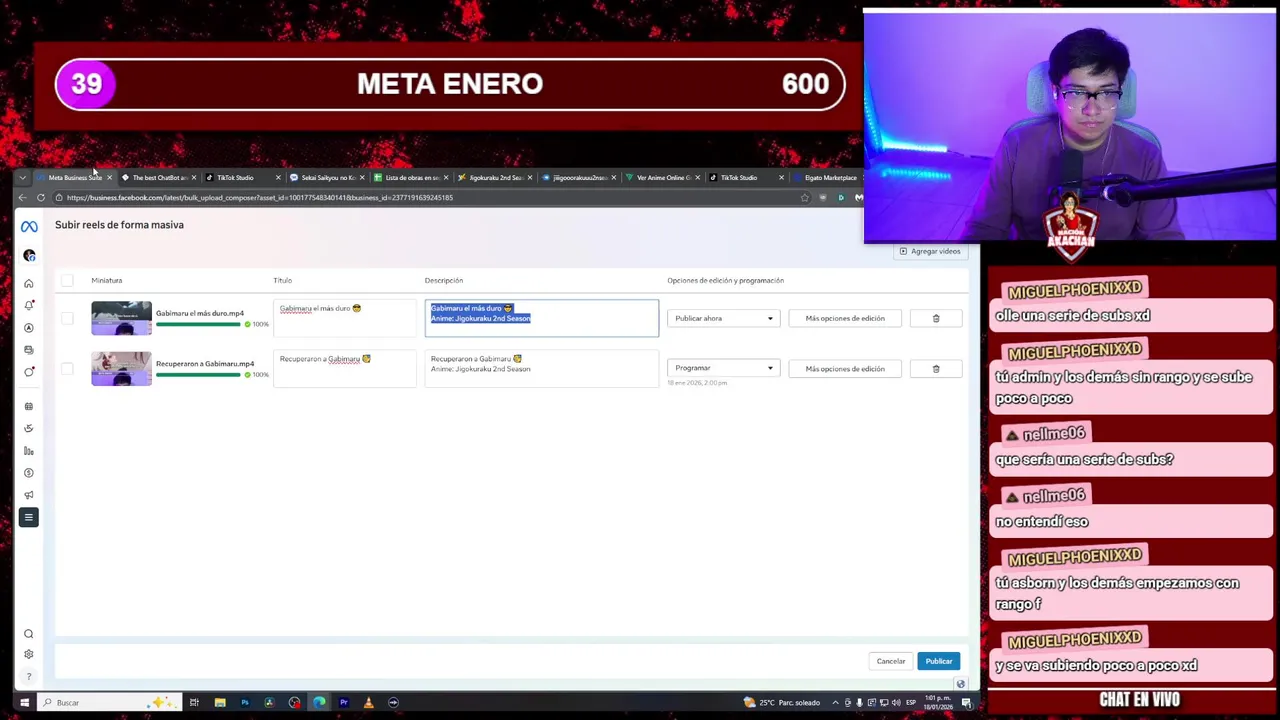Open Premiere Pro from the taskbar

[343, 702]
